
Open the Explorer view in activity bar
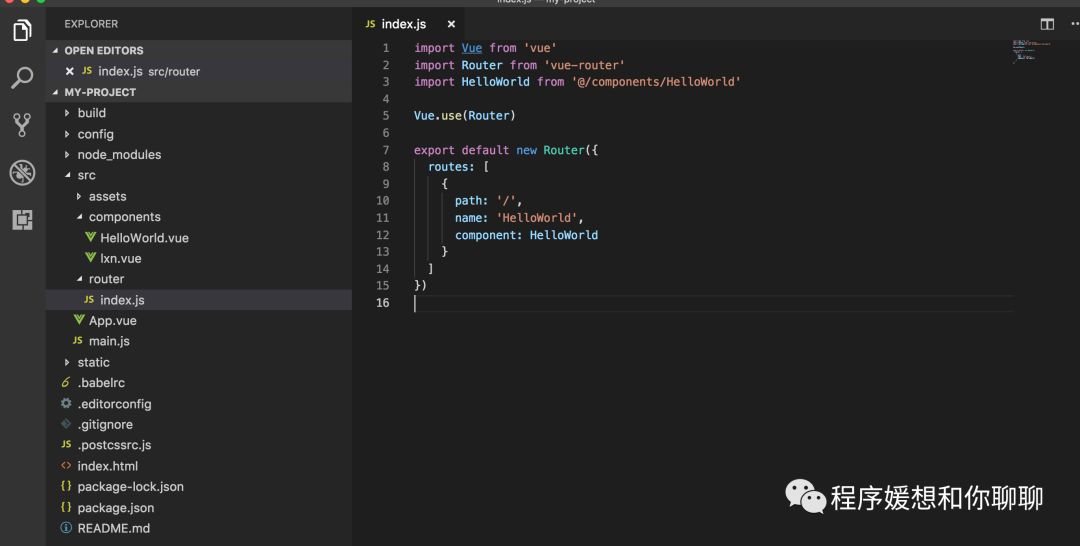pos(22,30)
